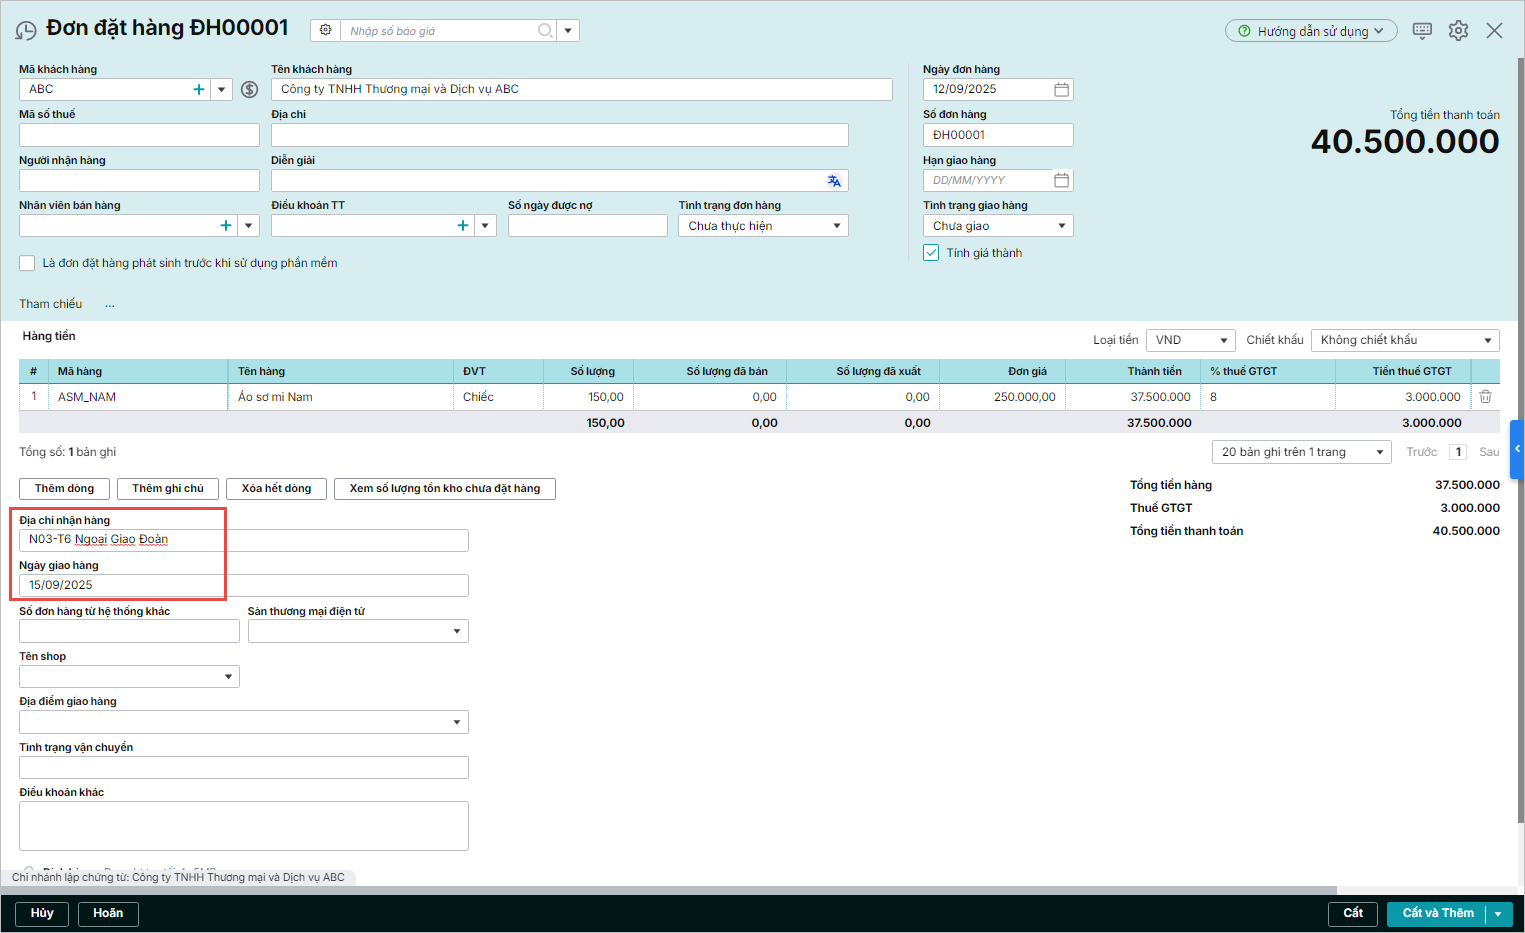Click into the Mã số thuế field

[x=139, y=135]
